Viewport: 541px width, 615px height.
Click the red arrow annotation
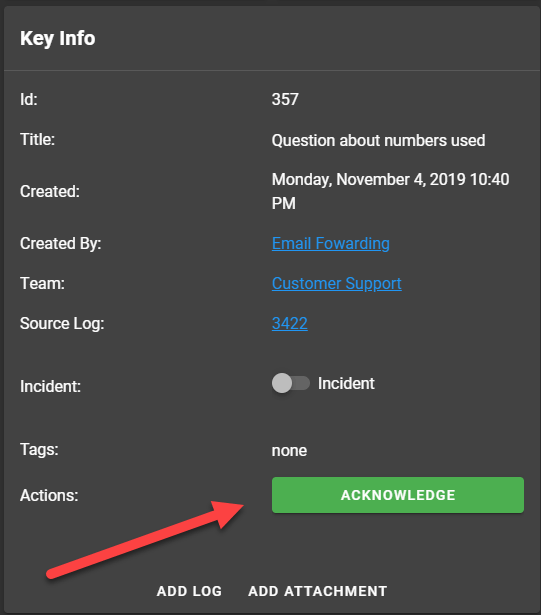[145, 539]
